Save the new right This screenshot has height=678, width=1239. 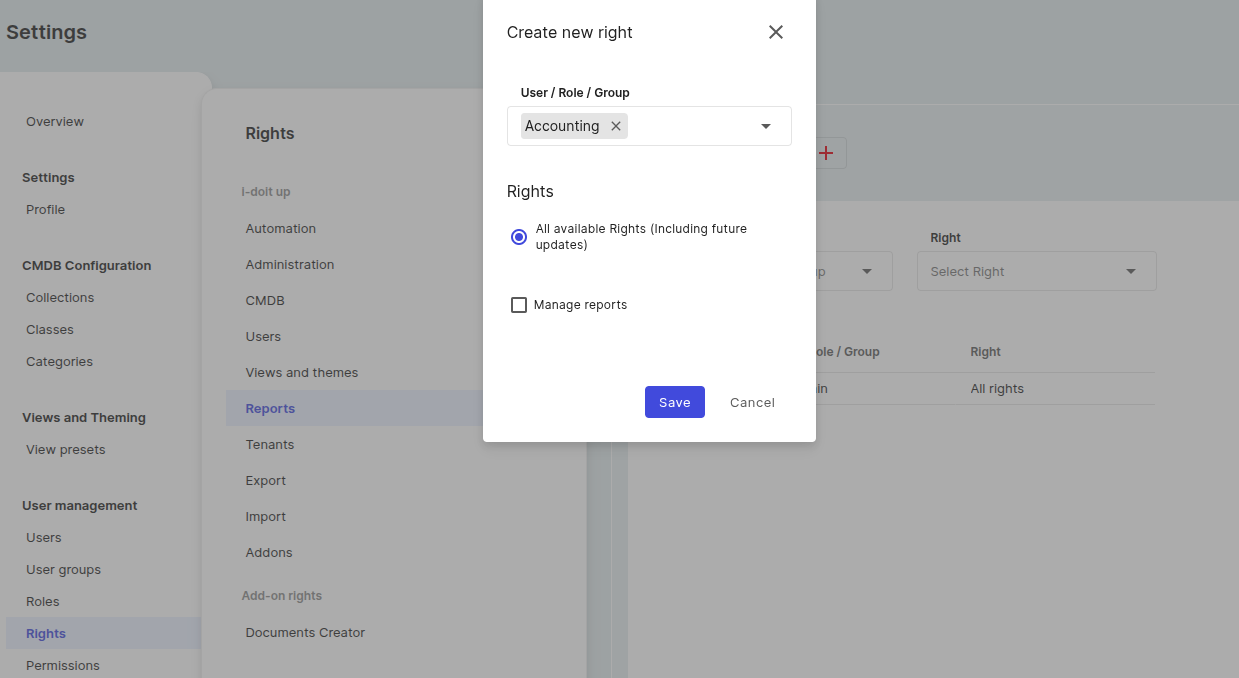(x=674, y=402)
